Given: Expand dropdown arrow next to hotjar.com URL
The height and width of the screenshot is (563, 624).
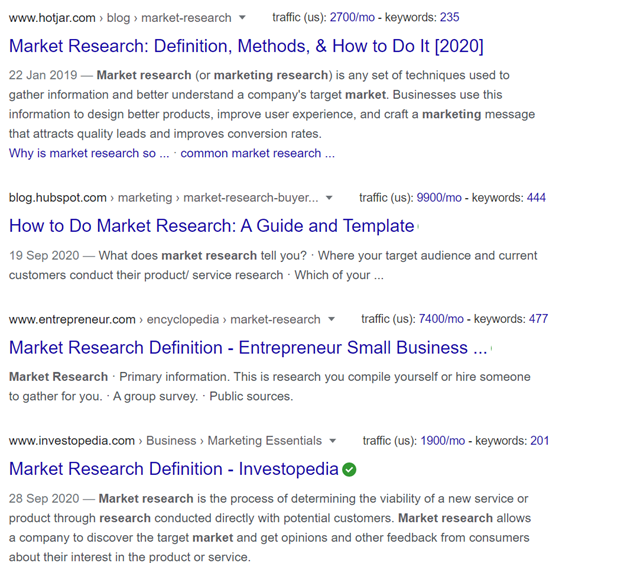Looking at the screenshot, I should point(242,18).
